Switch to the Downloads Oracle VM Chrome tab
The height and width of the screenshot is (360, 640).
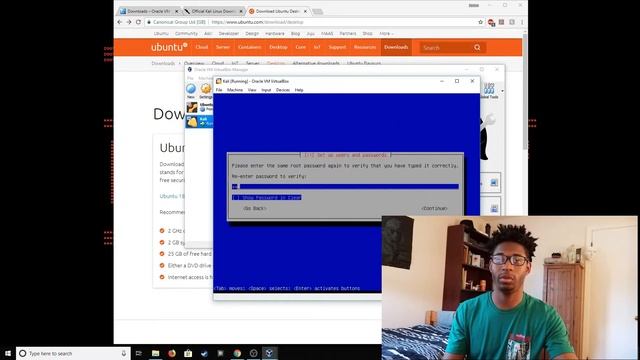tap(149, 11)
